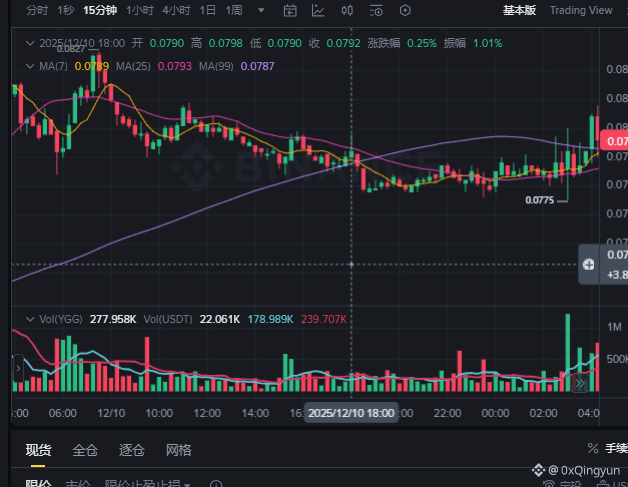
Task: Switch chart to Trading View mode
Action: [581, 10]
